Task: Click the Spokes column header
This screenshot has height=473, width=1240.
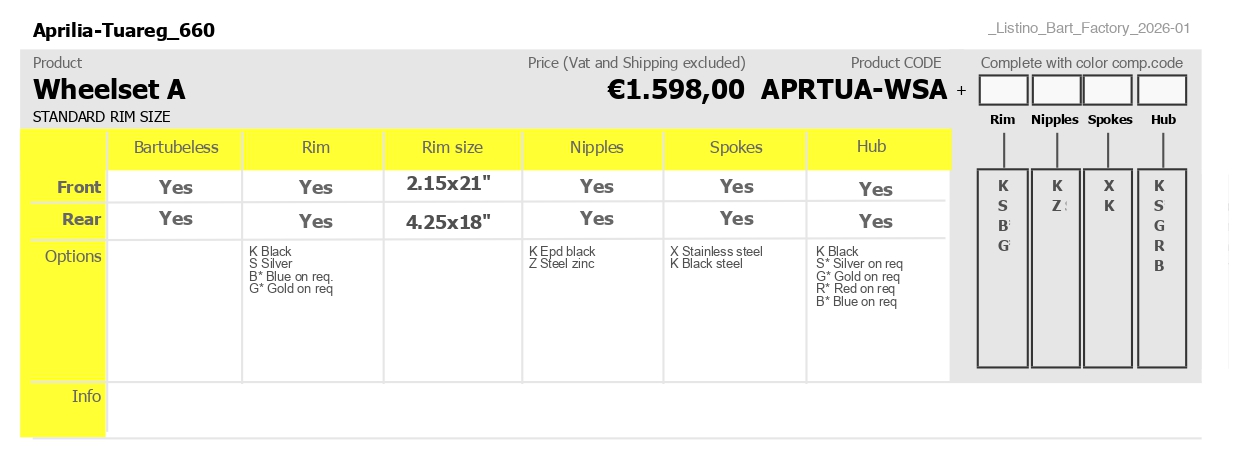Action: point(736,148)
